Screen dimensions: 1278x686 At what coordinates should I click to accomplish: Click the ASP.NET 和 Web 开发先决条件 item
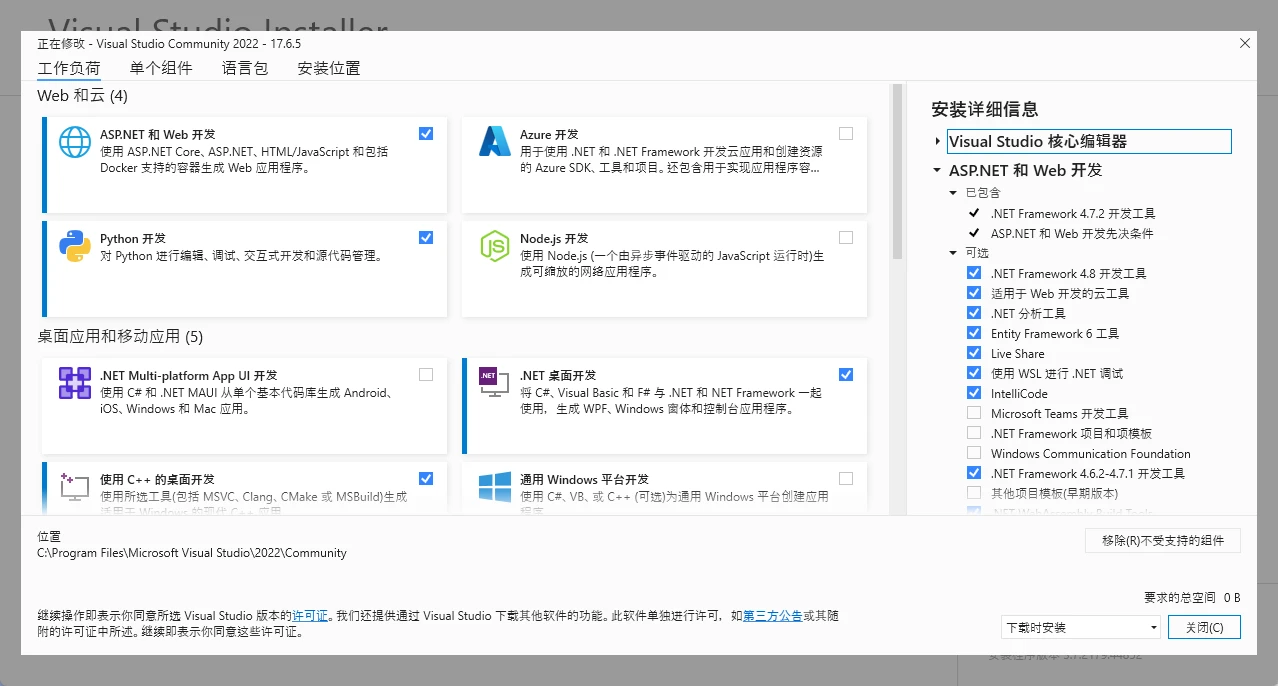pos(1072,233)
